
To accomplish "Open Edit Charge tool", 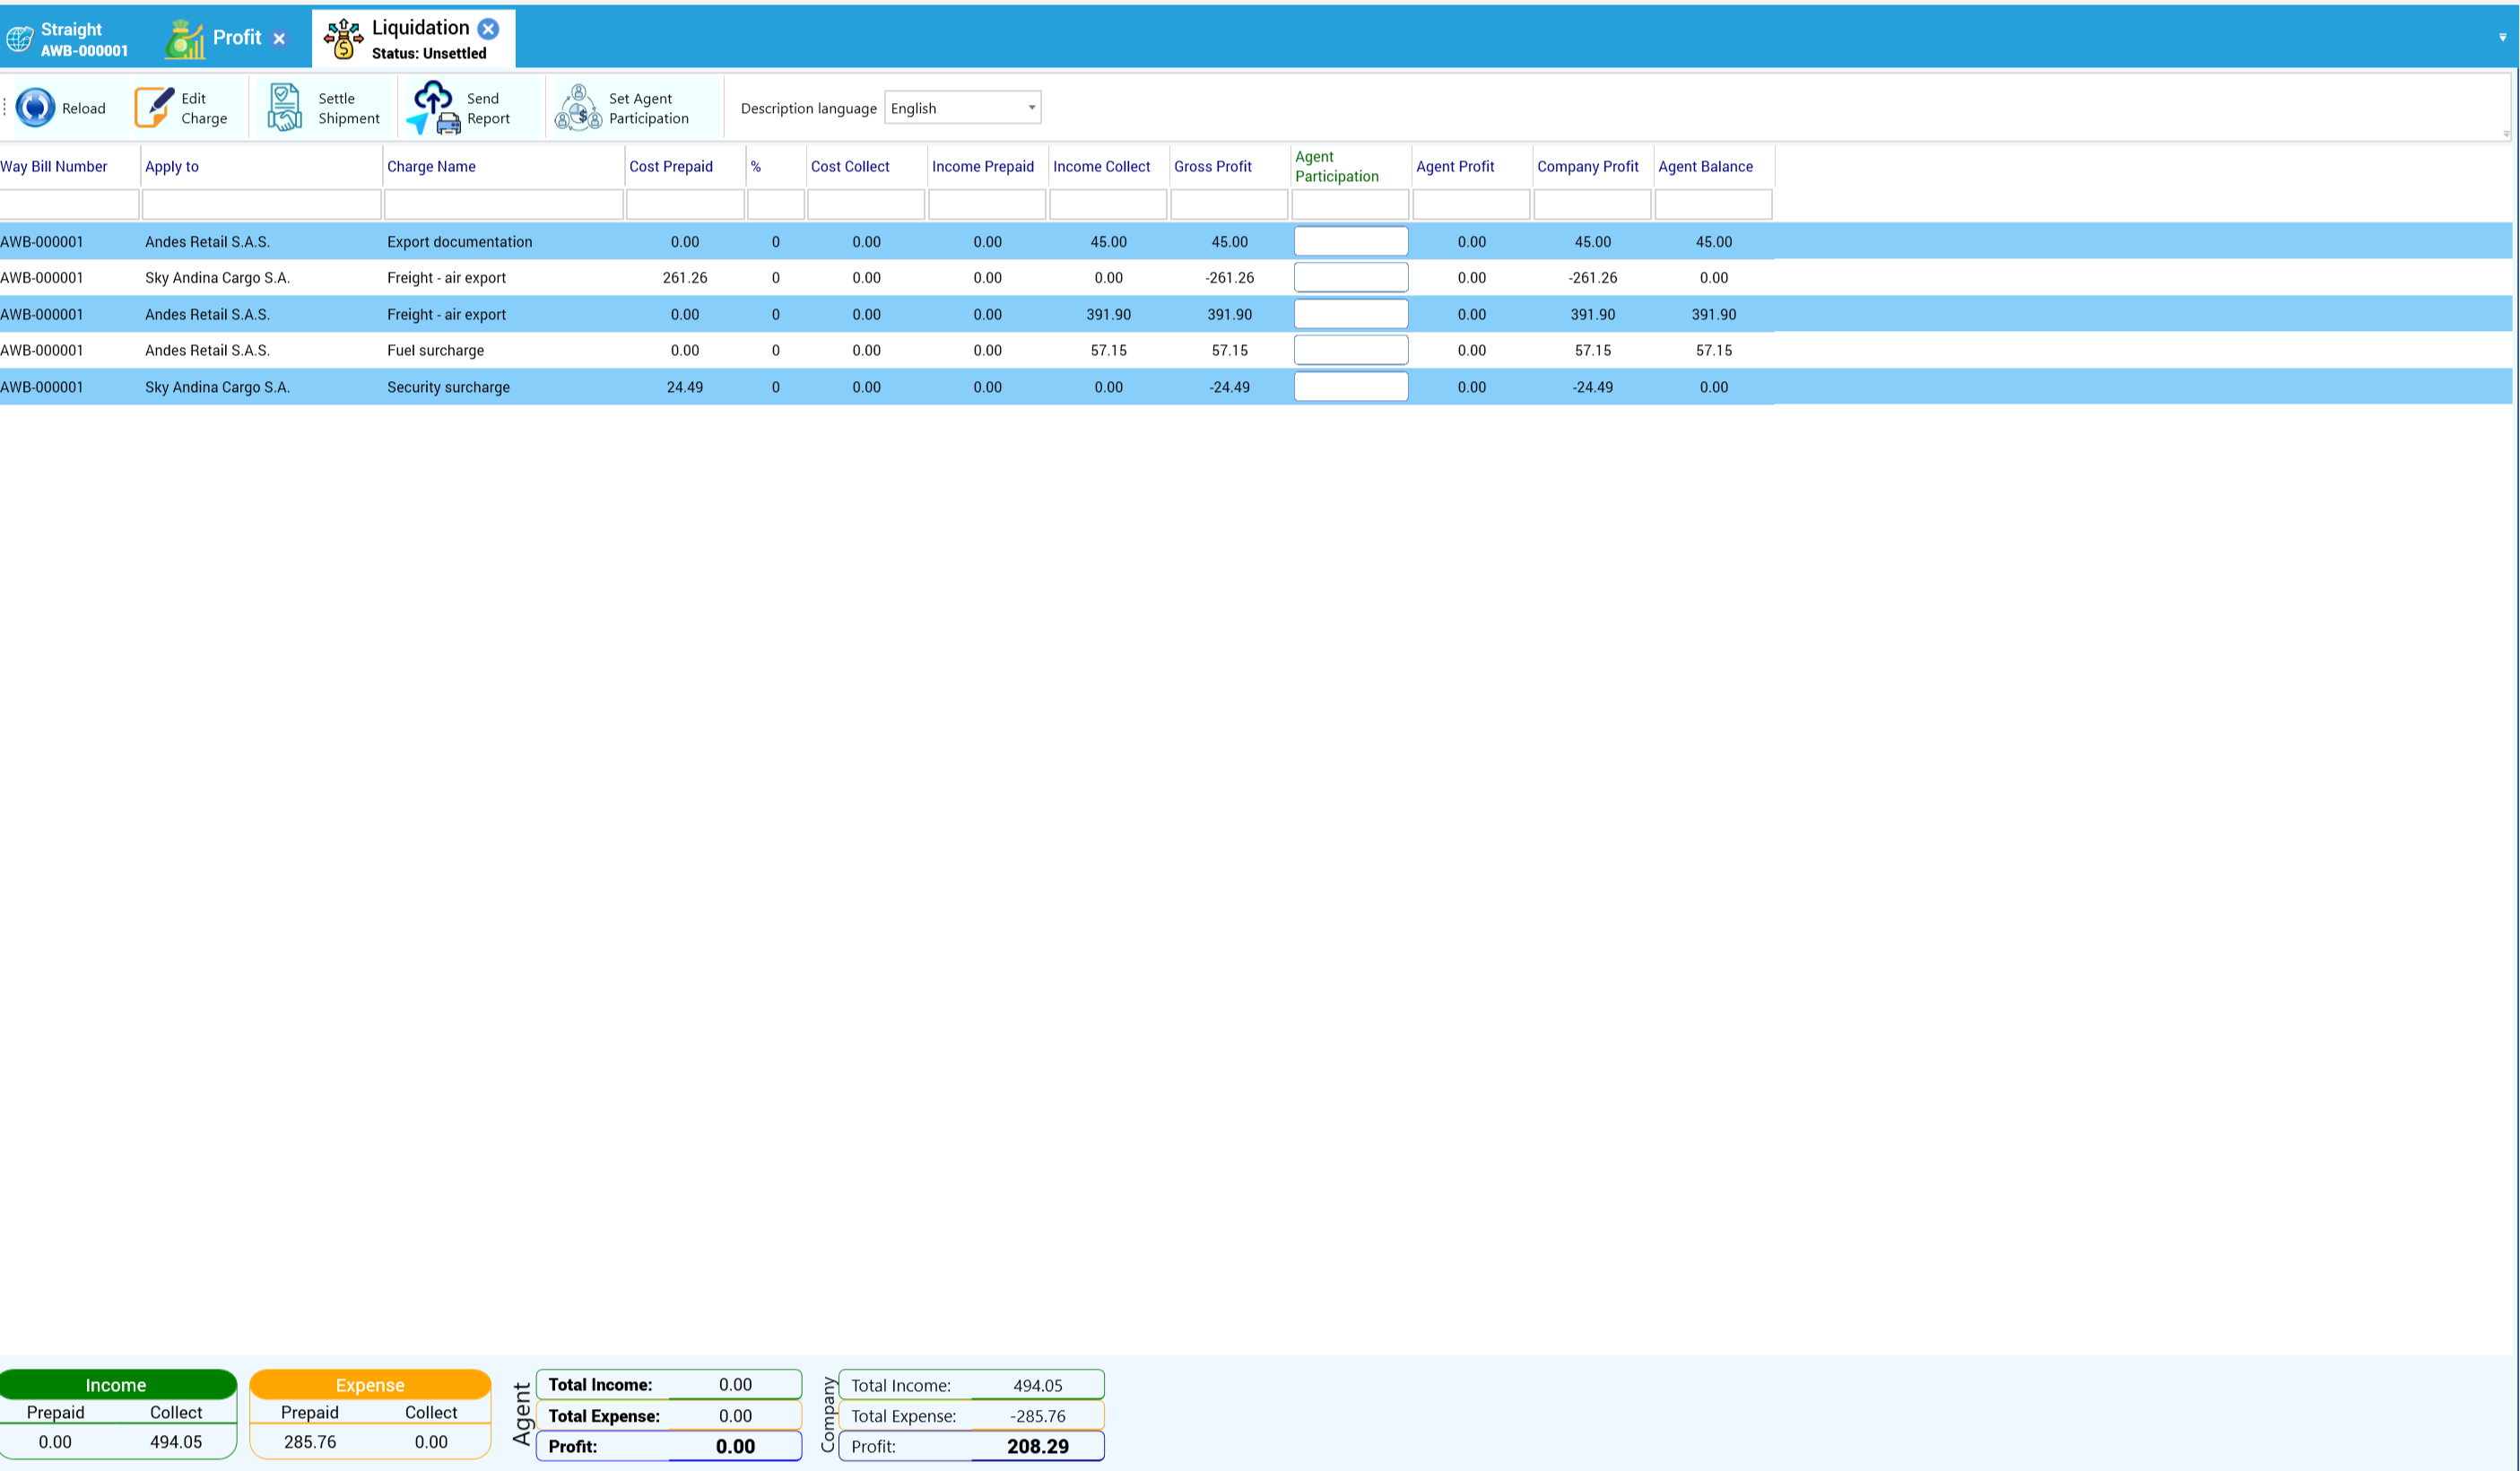I will tap(181, 108).
